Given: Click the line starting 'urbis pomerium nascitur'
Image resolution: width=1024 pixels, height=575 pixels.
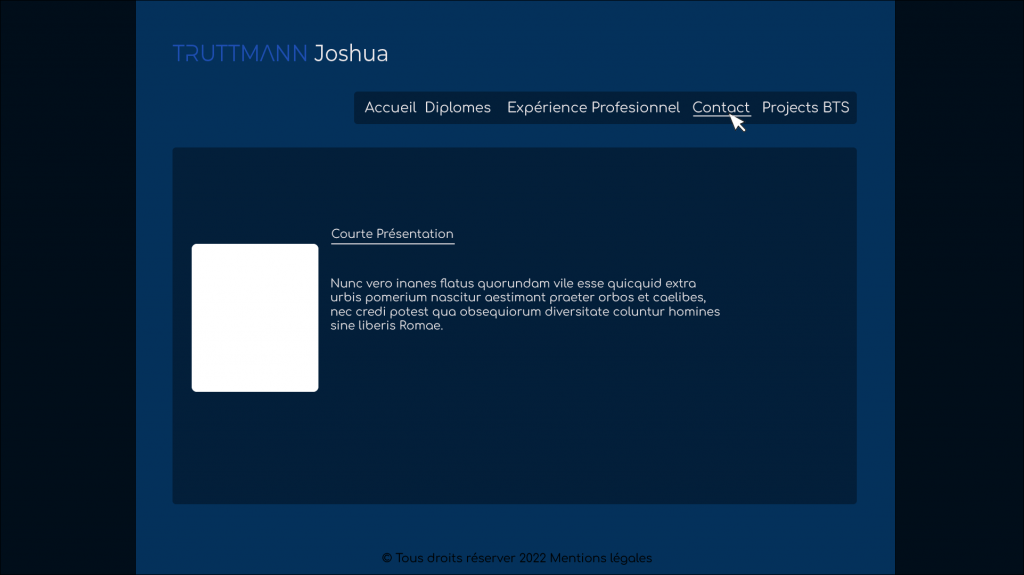Looking at the screenshot, I should pos(518,298).
